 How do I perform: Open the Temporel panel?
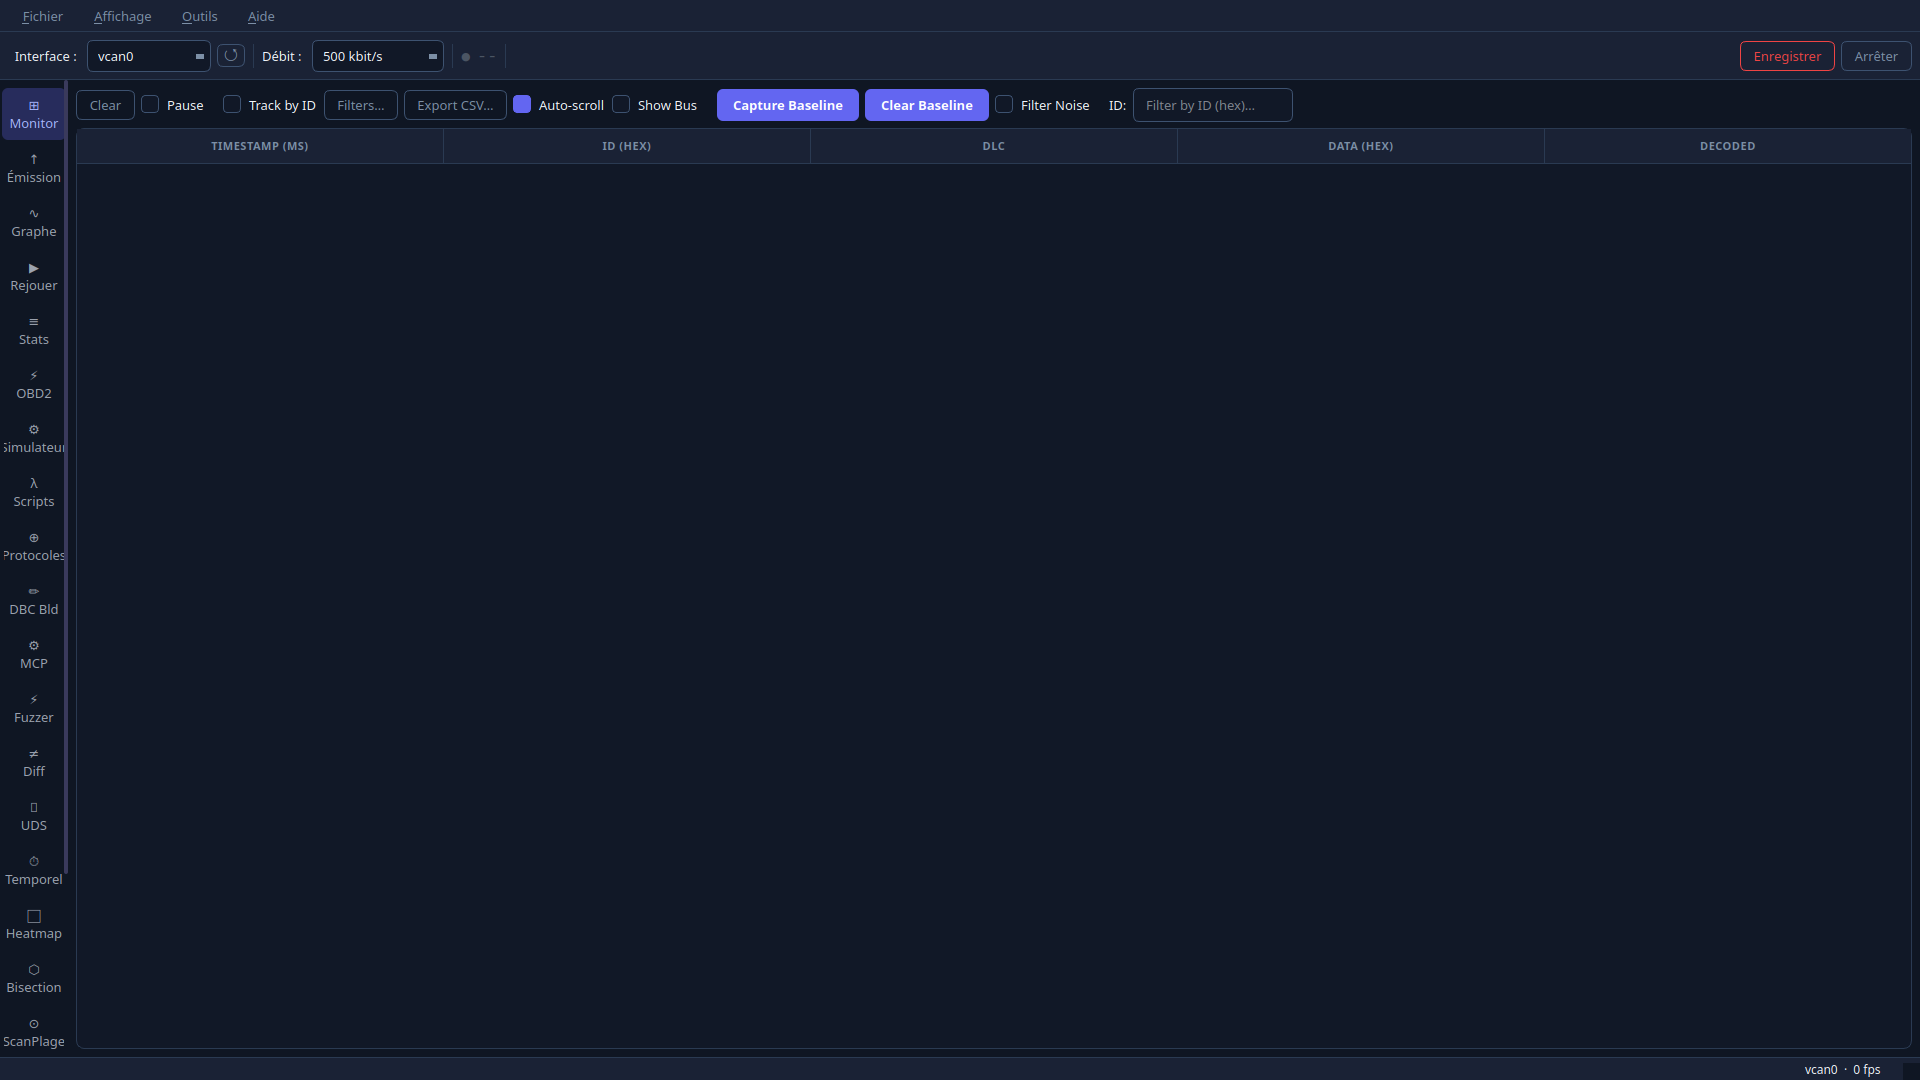click(x=33, y=870)
